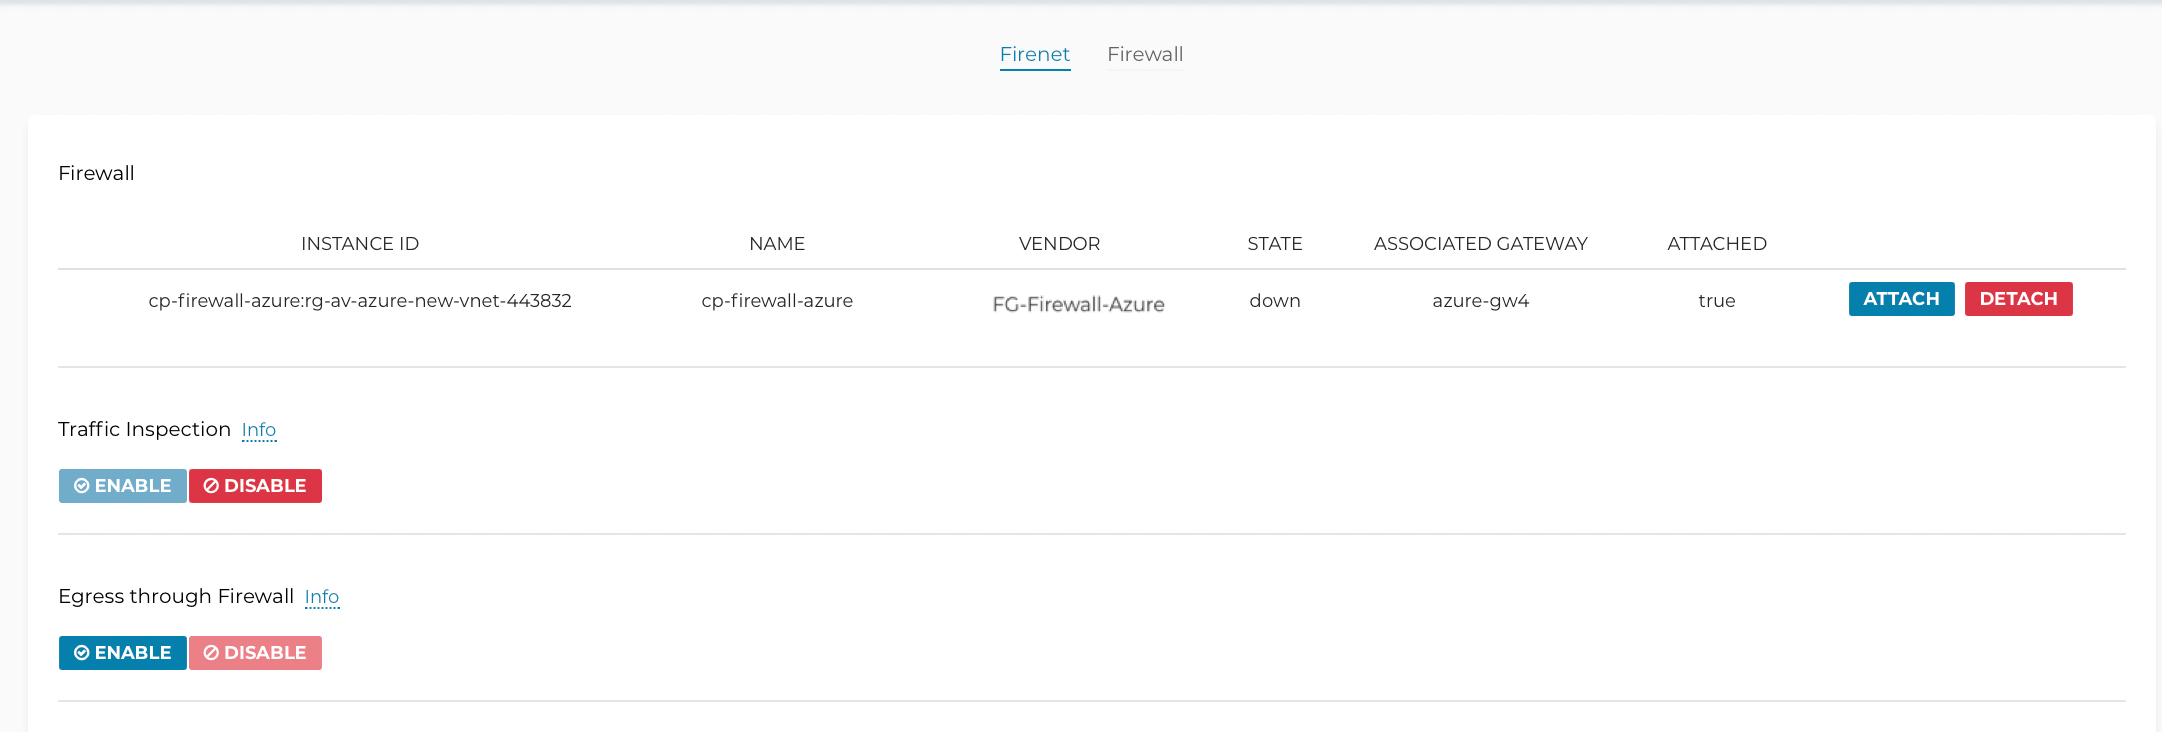Select the cp-firewall-azure instance ID cell
Viewport: 2162px width, 732px height.
tap(360, 301)
